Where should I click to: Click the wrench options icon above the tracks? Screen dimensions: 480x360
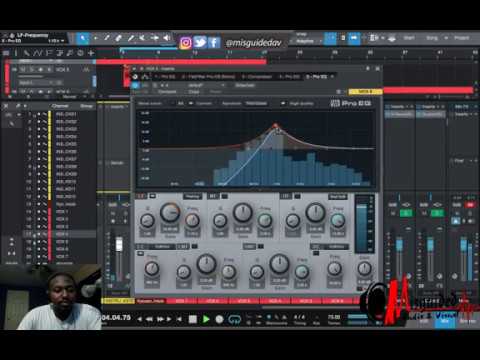point(26,53)
